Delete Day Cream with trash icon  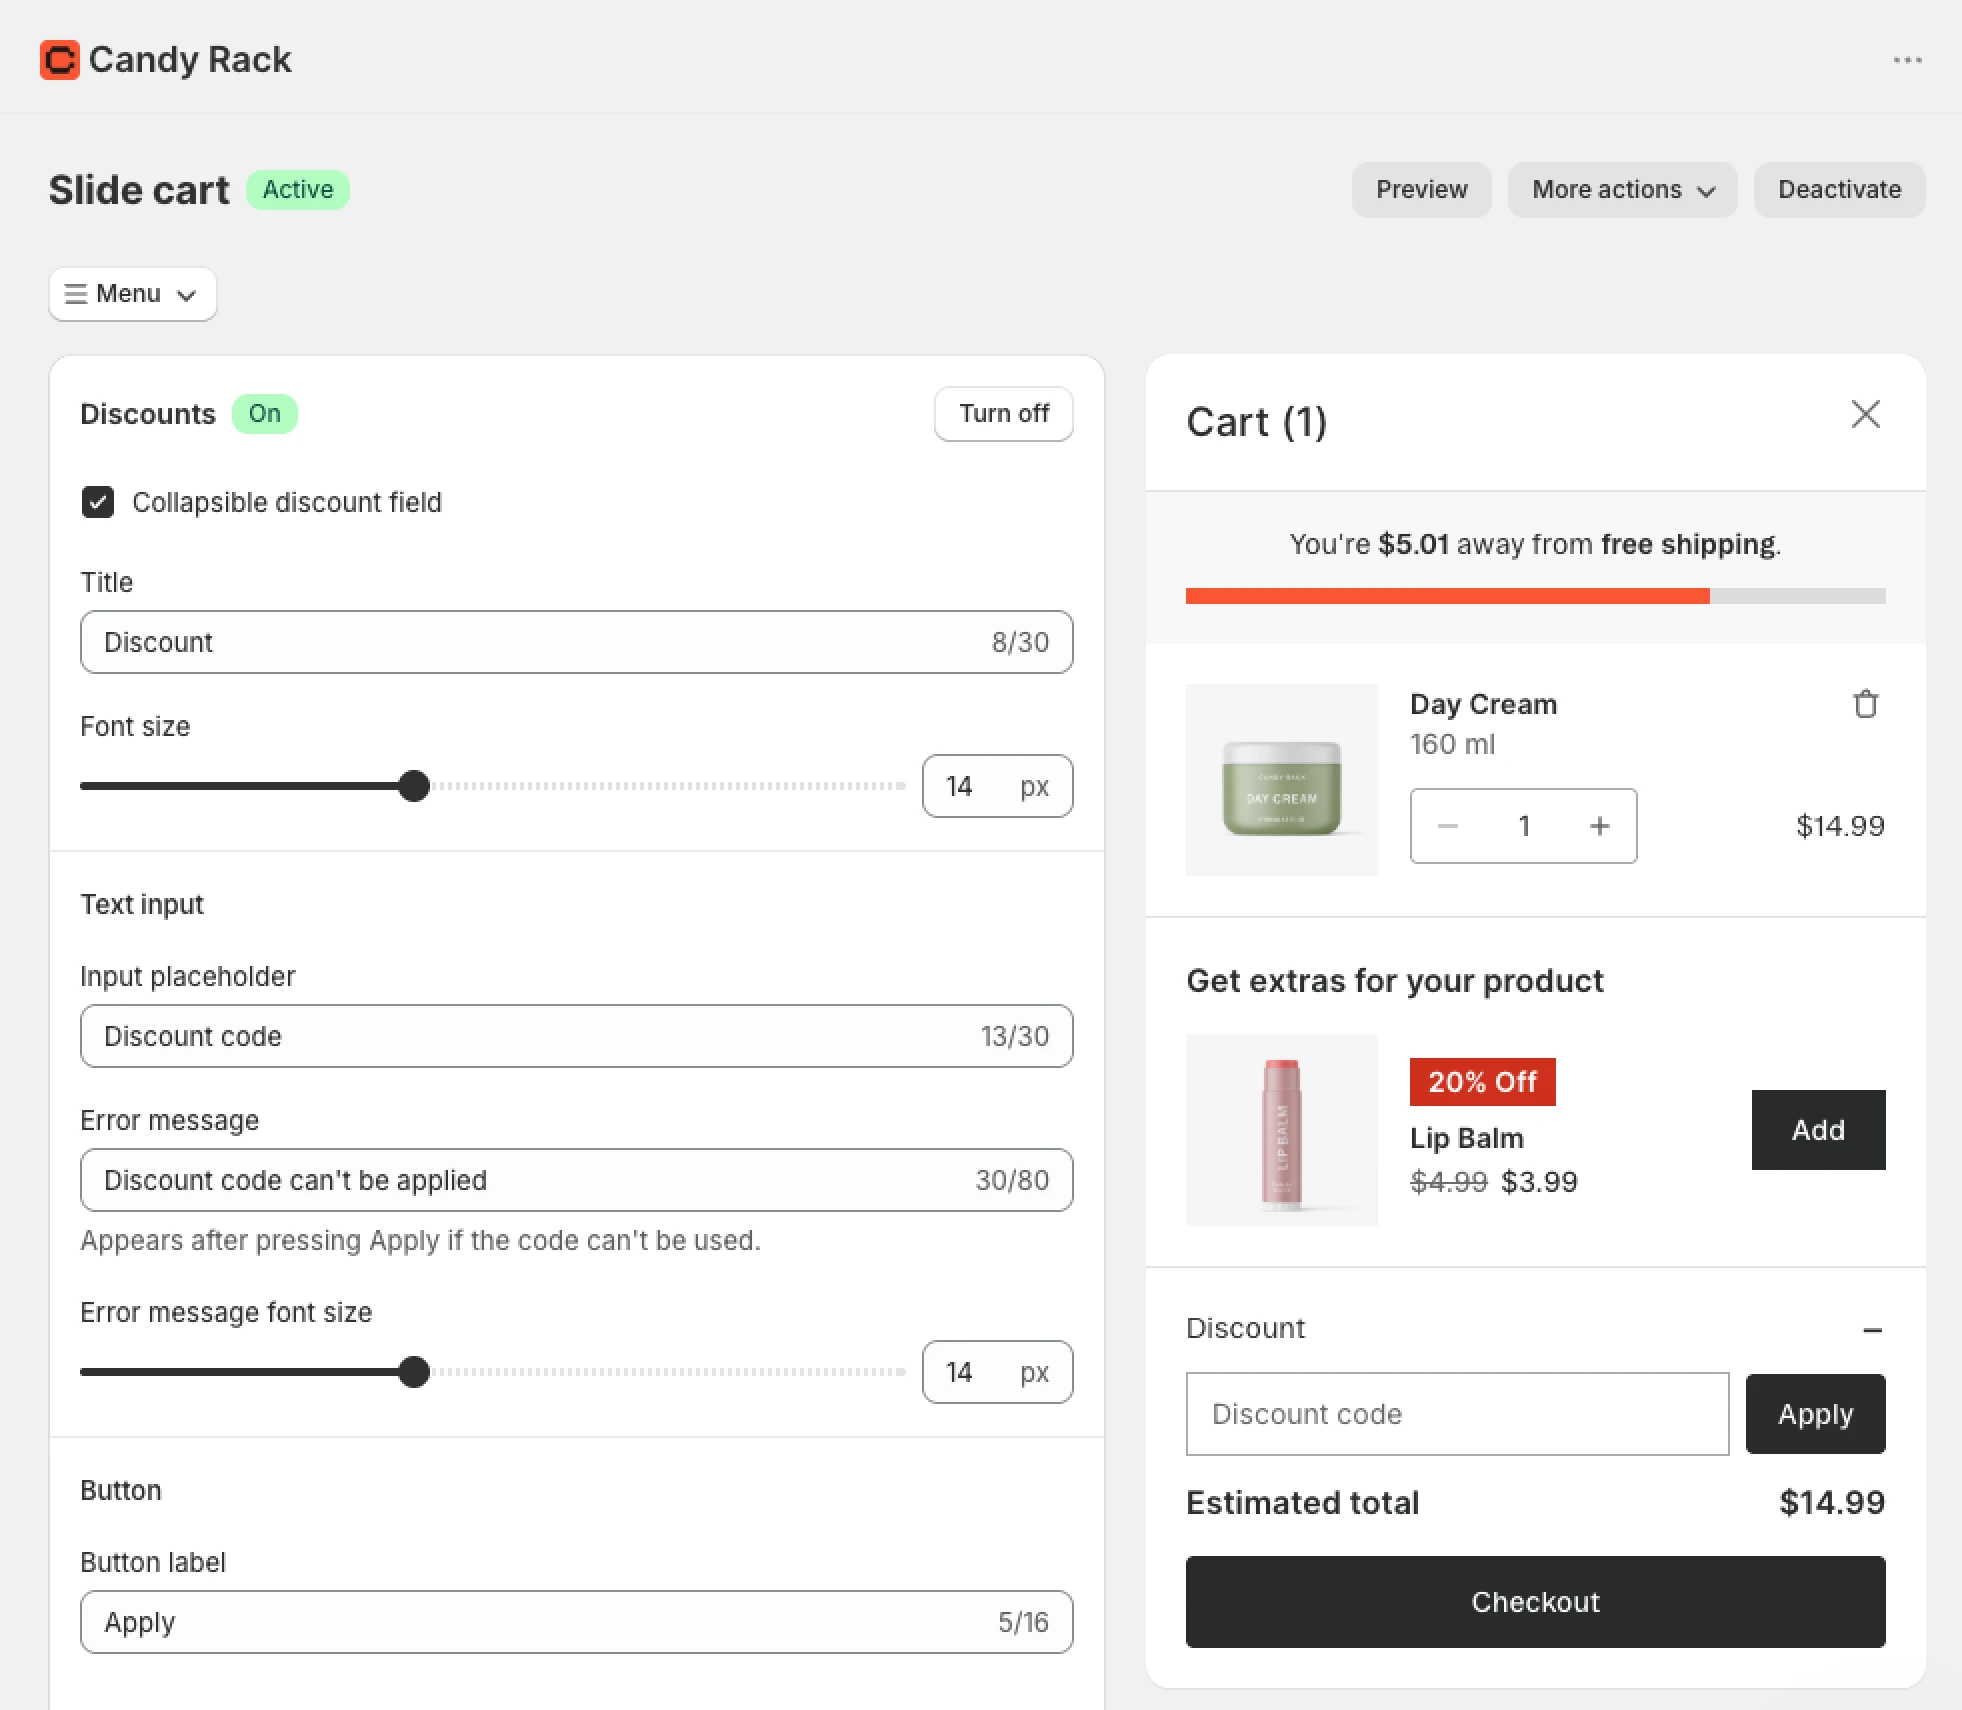click(1865, 704)
